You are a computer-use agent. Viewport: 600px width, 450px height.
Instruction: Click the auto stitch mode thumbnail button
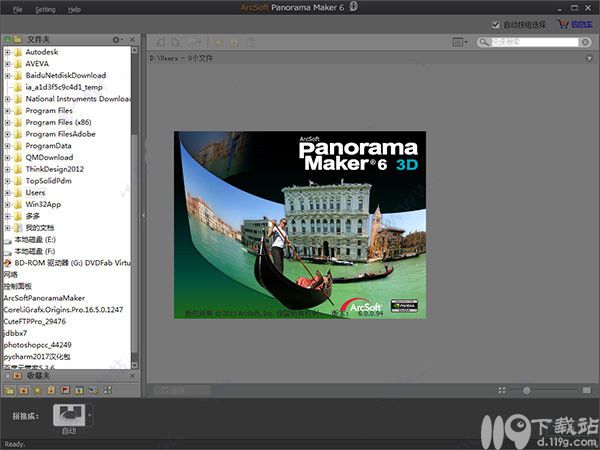click(69, 416)
